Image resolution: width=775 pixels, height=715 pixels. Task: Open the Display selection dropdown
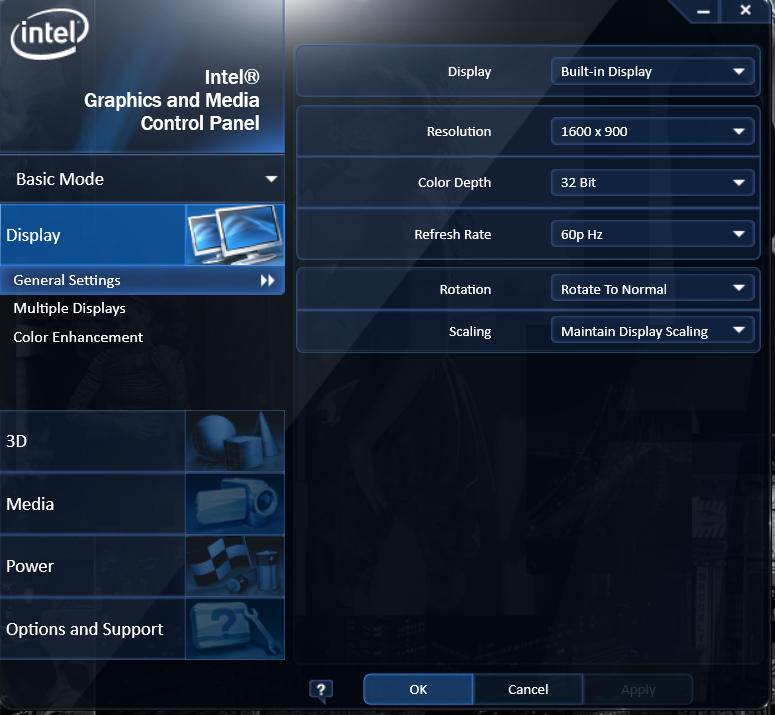[652, 72]
